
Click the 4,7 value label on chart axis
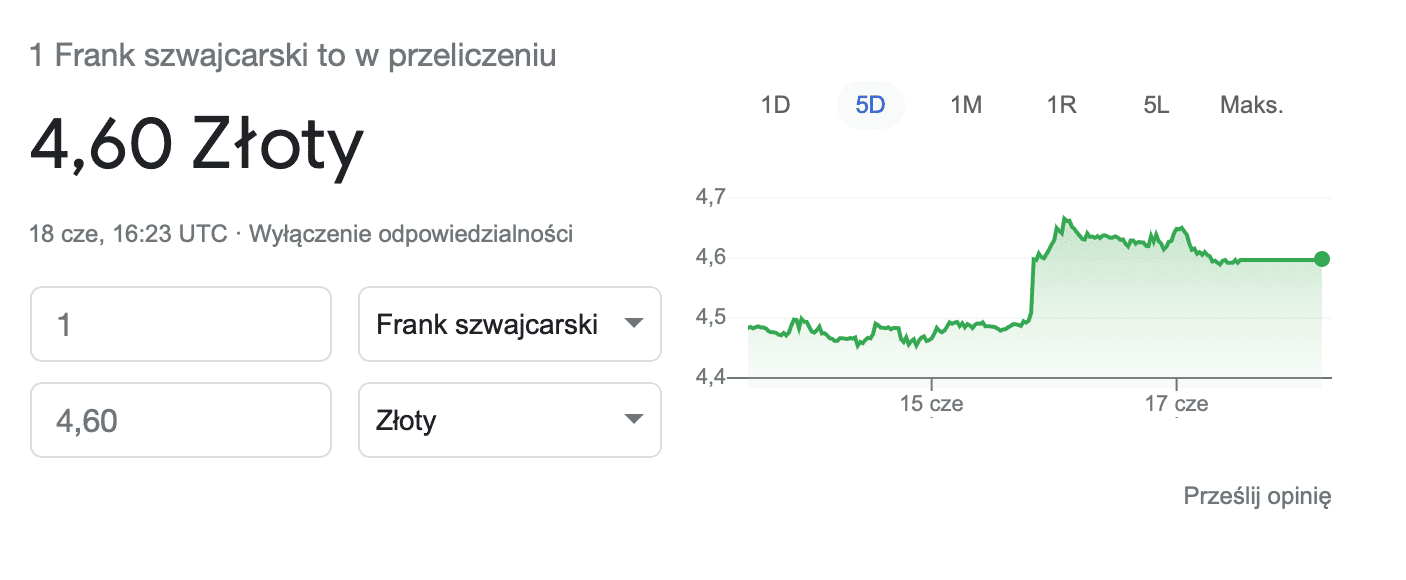click(710, 198)
